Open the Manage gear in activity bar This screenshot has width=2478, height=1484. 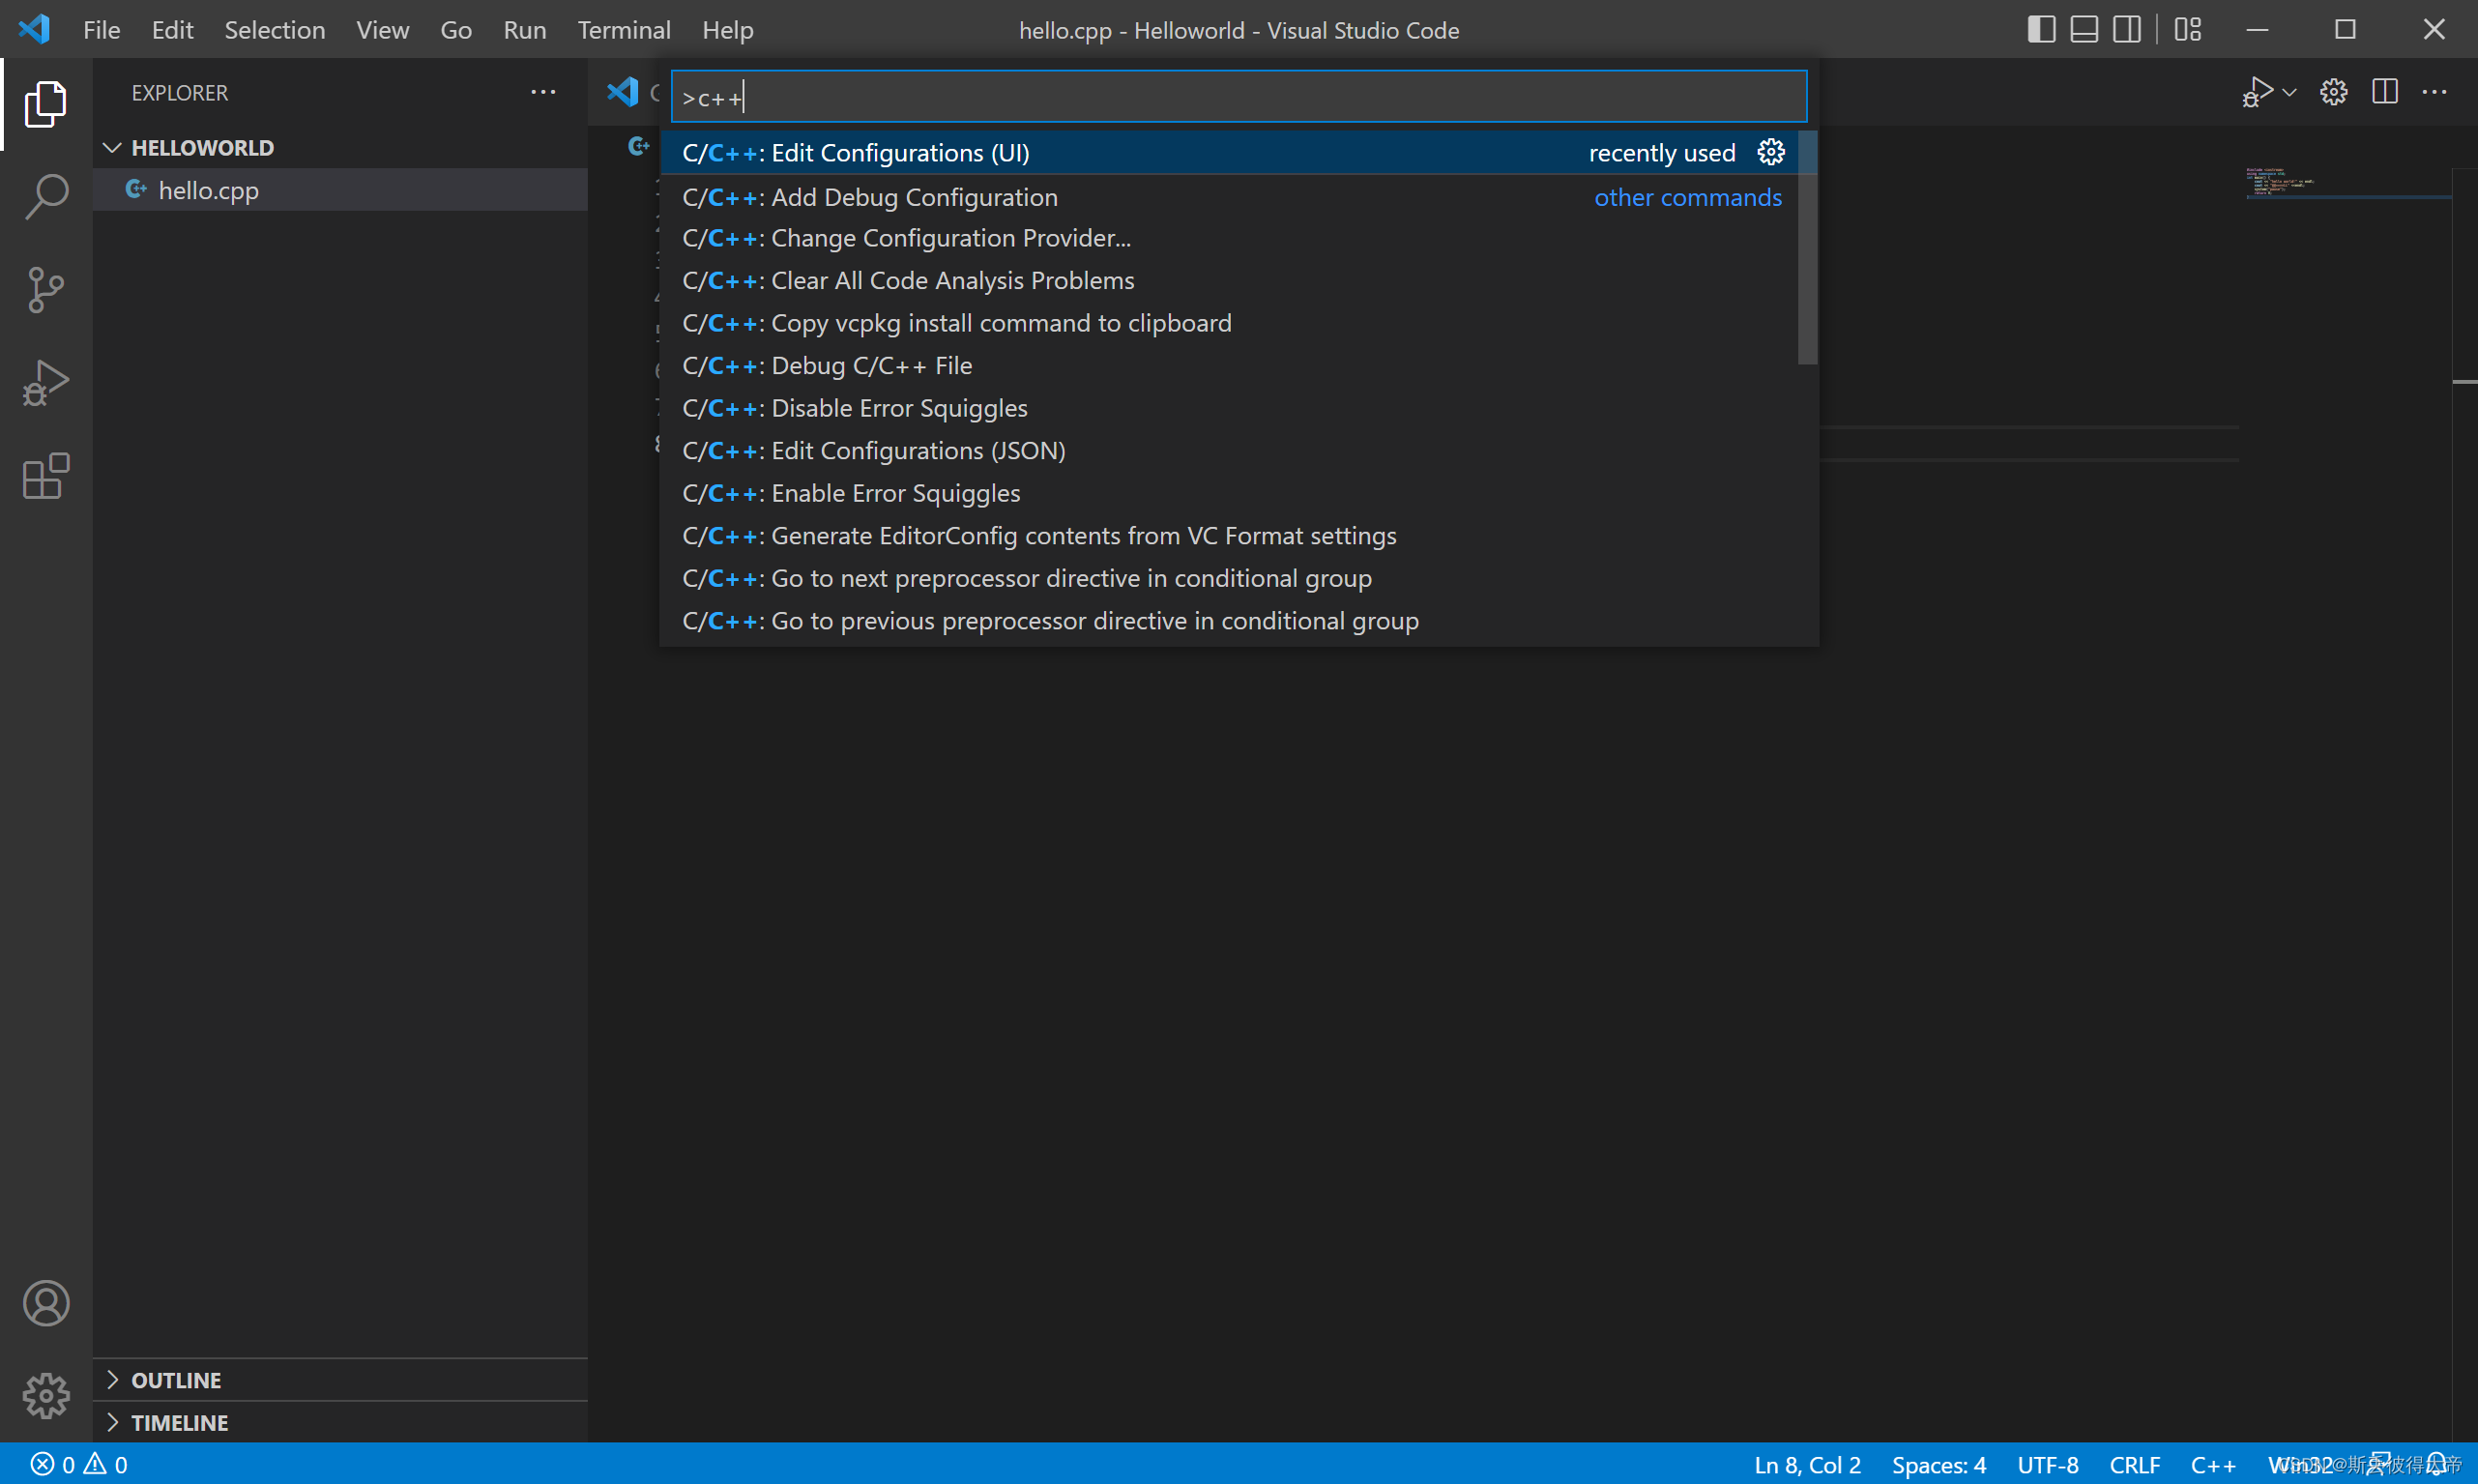tap(46, 1396)
